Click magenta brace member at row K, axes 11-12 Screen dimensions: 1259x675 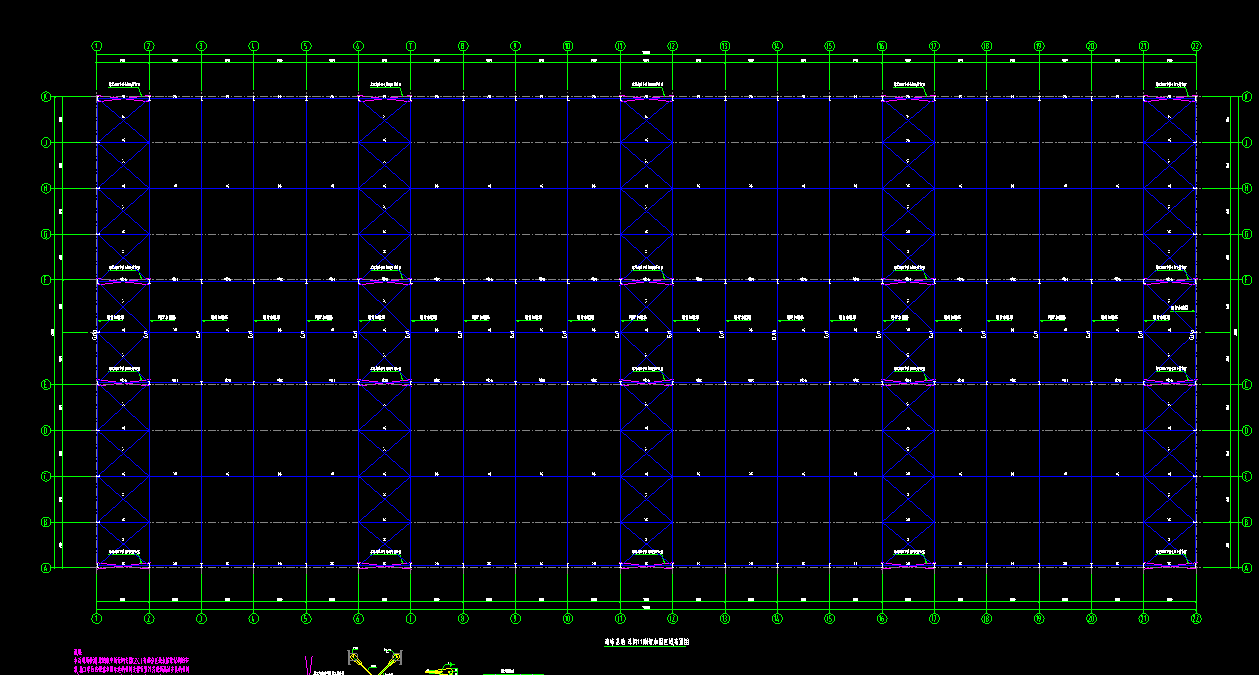[646, 99]
